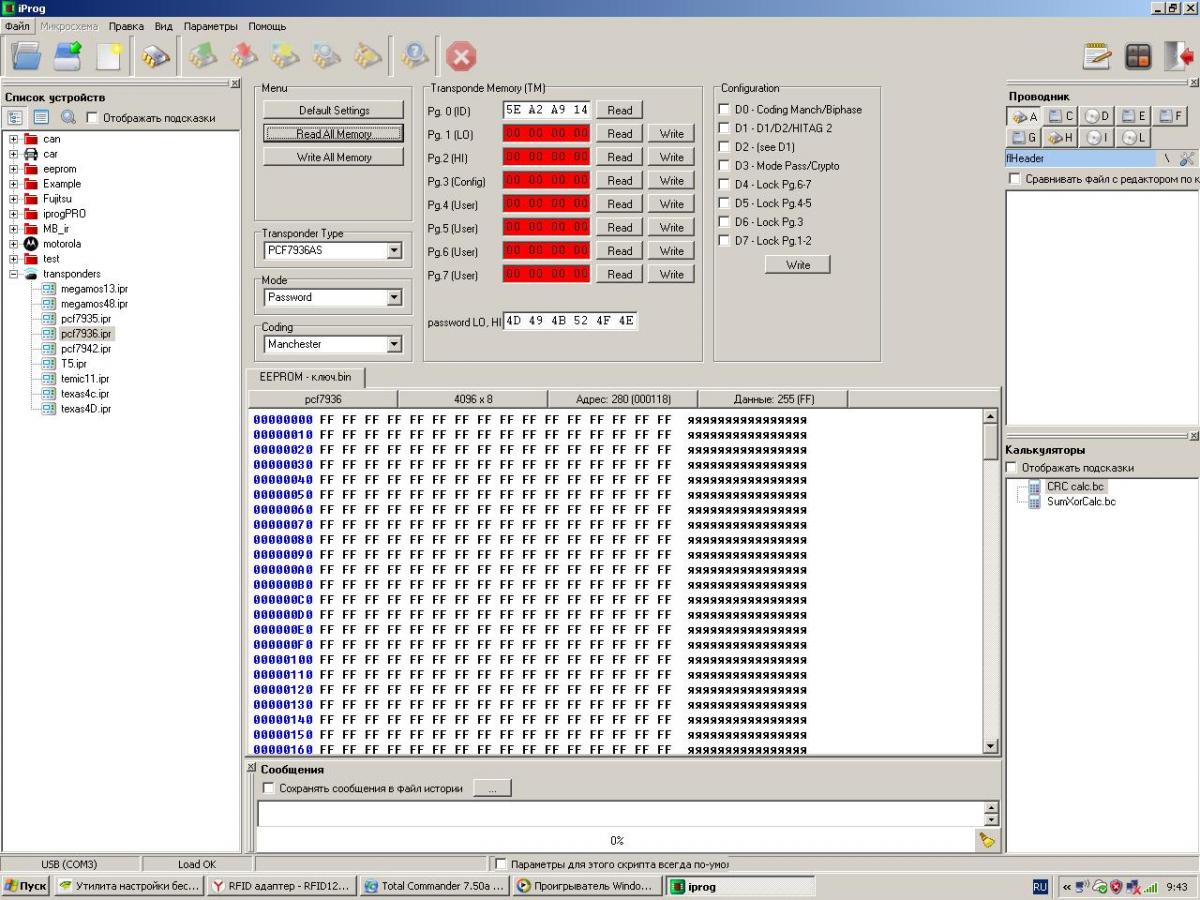
Task: Select the 'EEPROM - ключ.bin' tab
Action: pos(305,377)
